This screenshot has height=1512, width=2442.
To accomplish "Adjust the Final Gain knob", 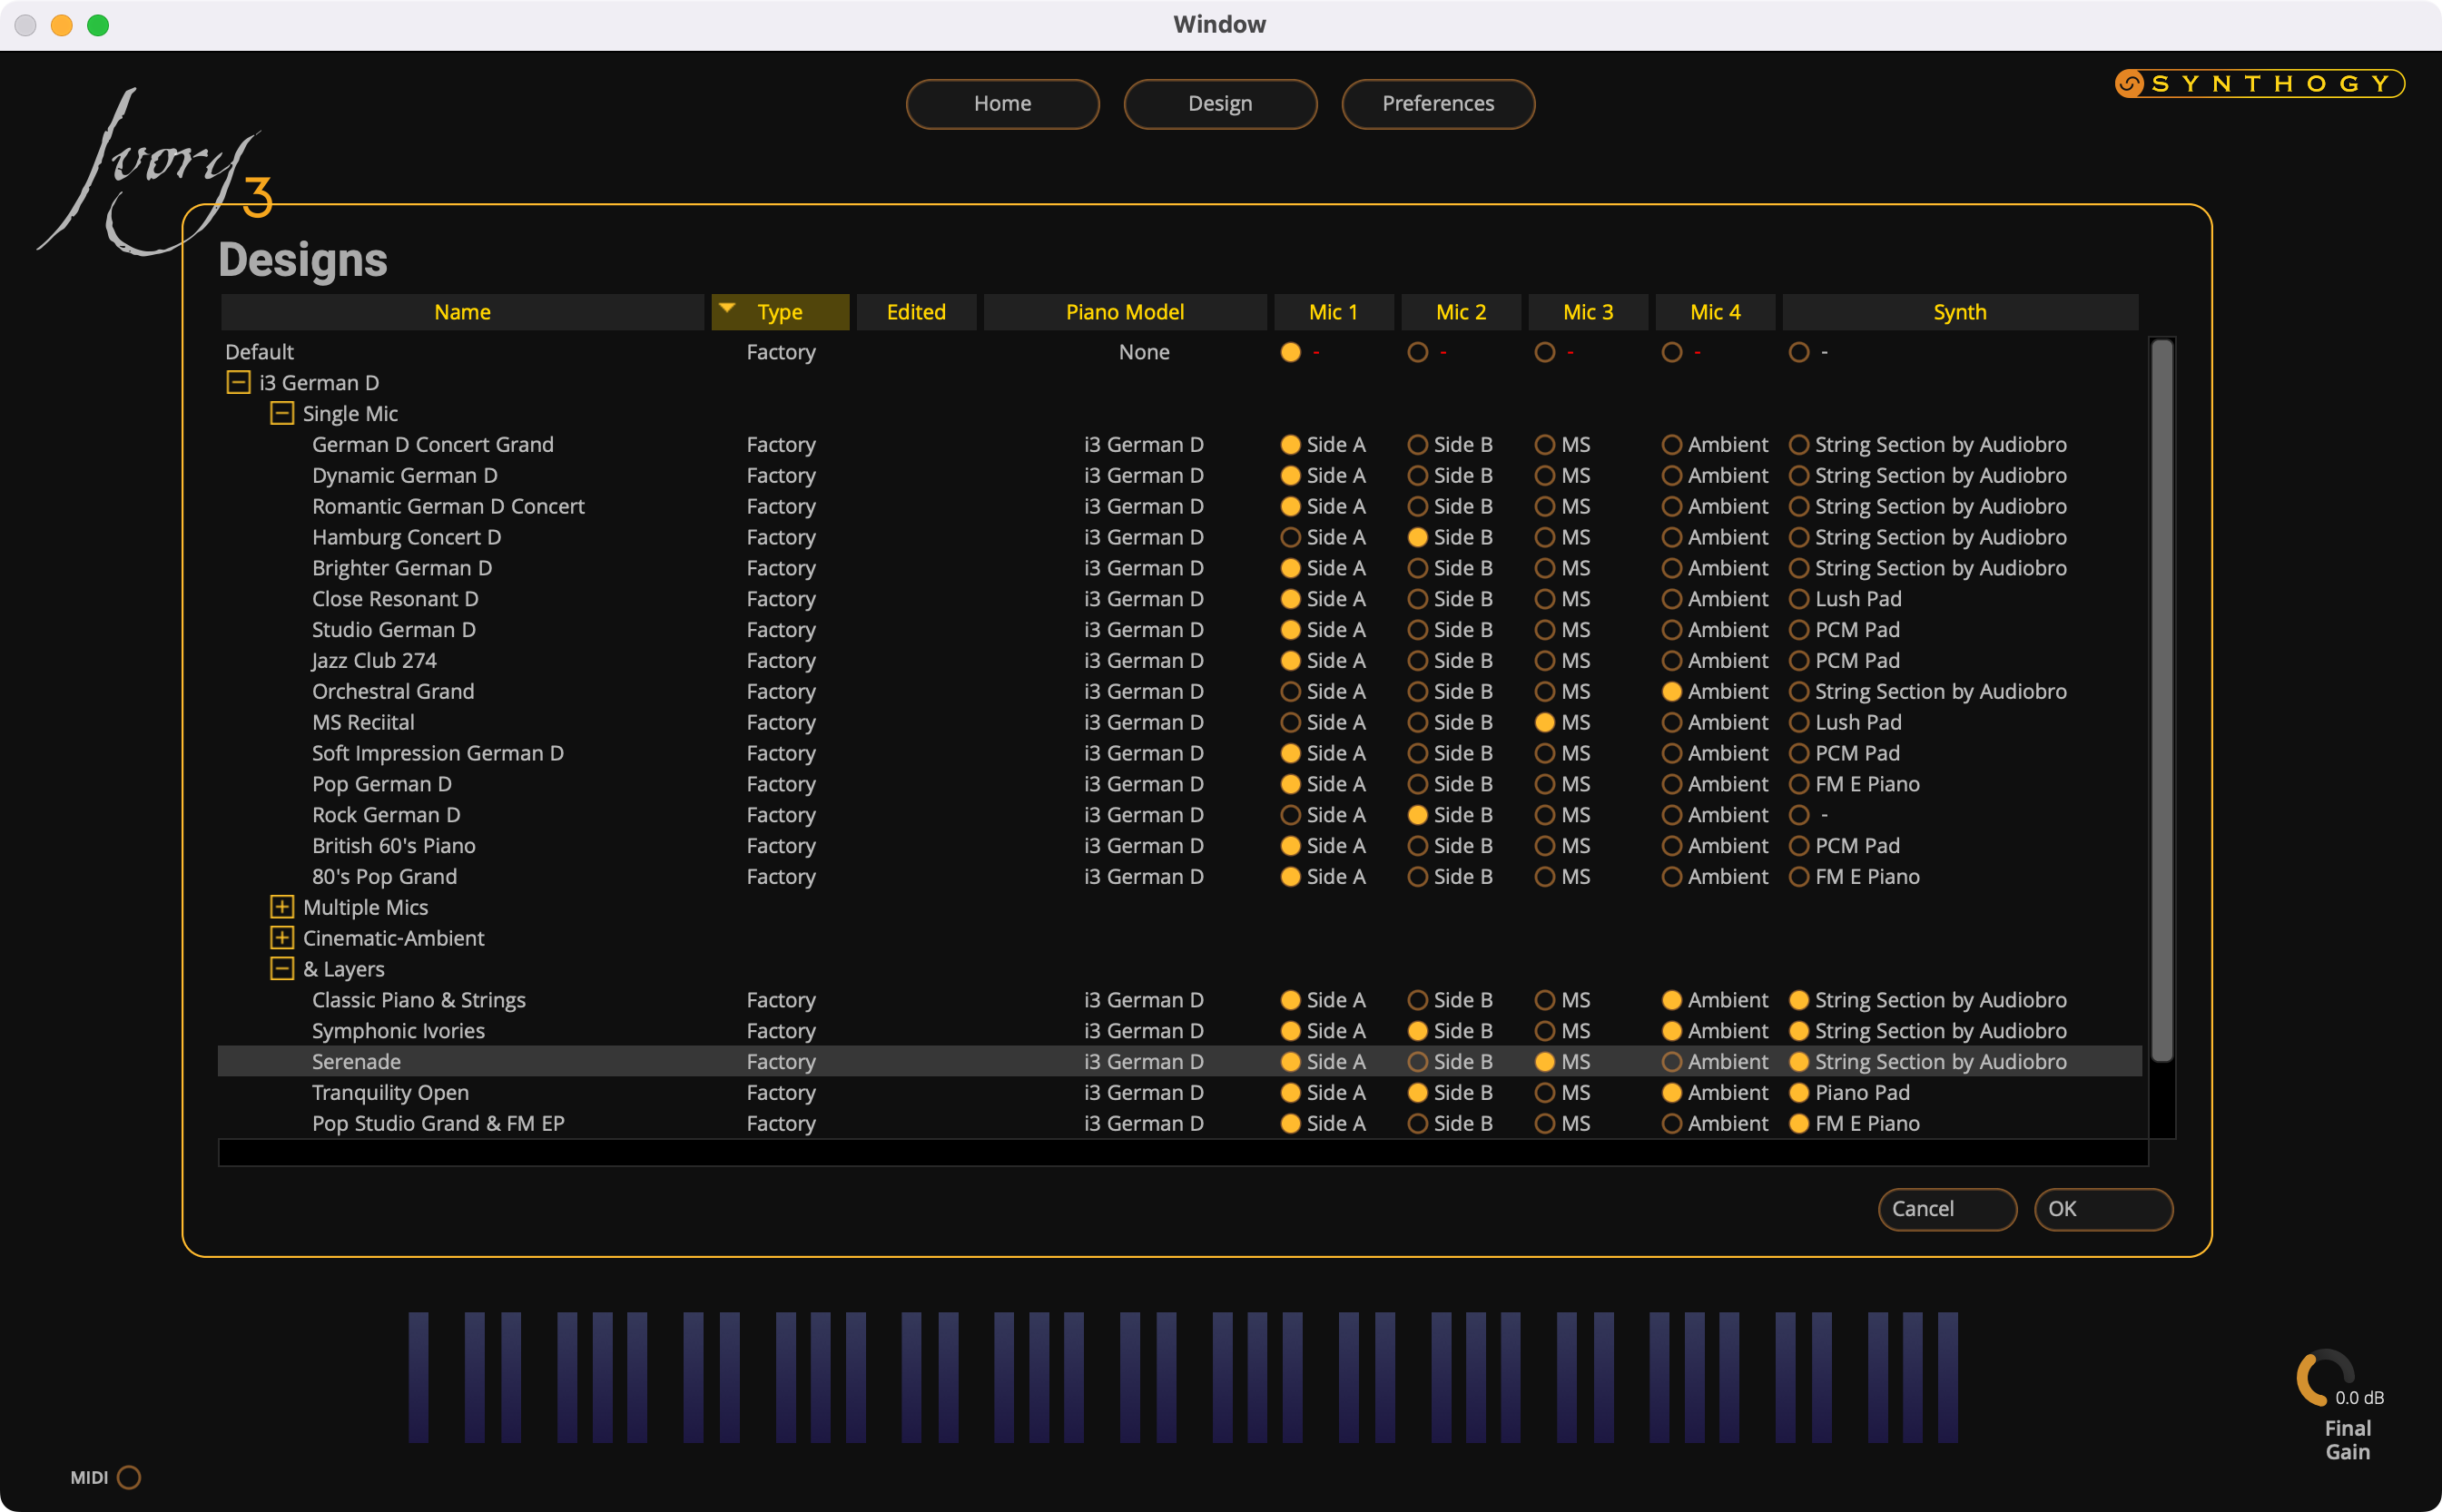I will (2324, 1378).
